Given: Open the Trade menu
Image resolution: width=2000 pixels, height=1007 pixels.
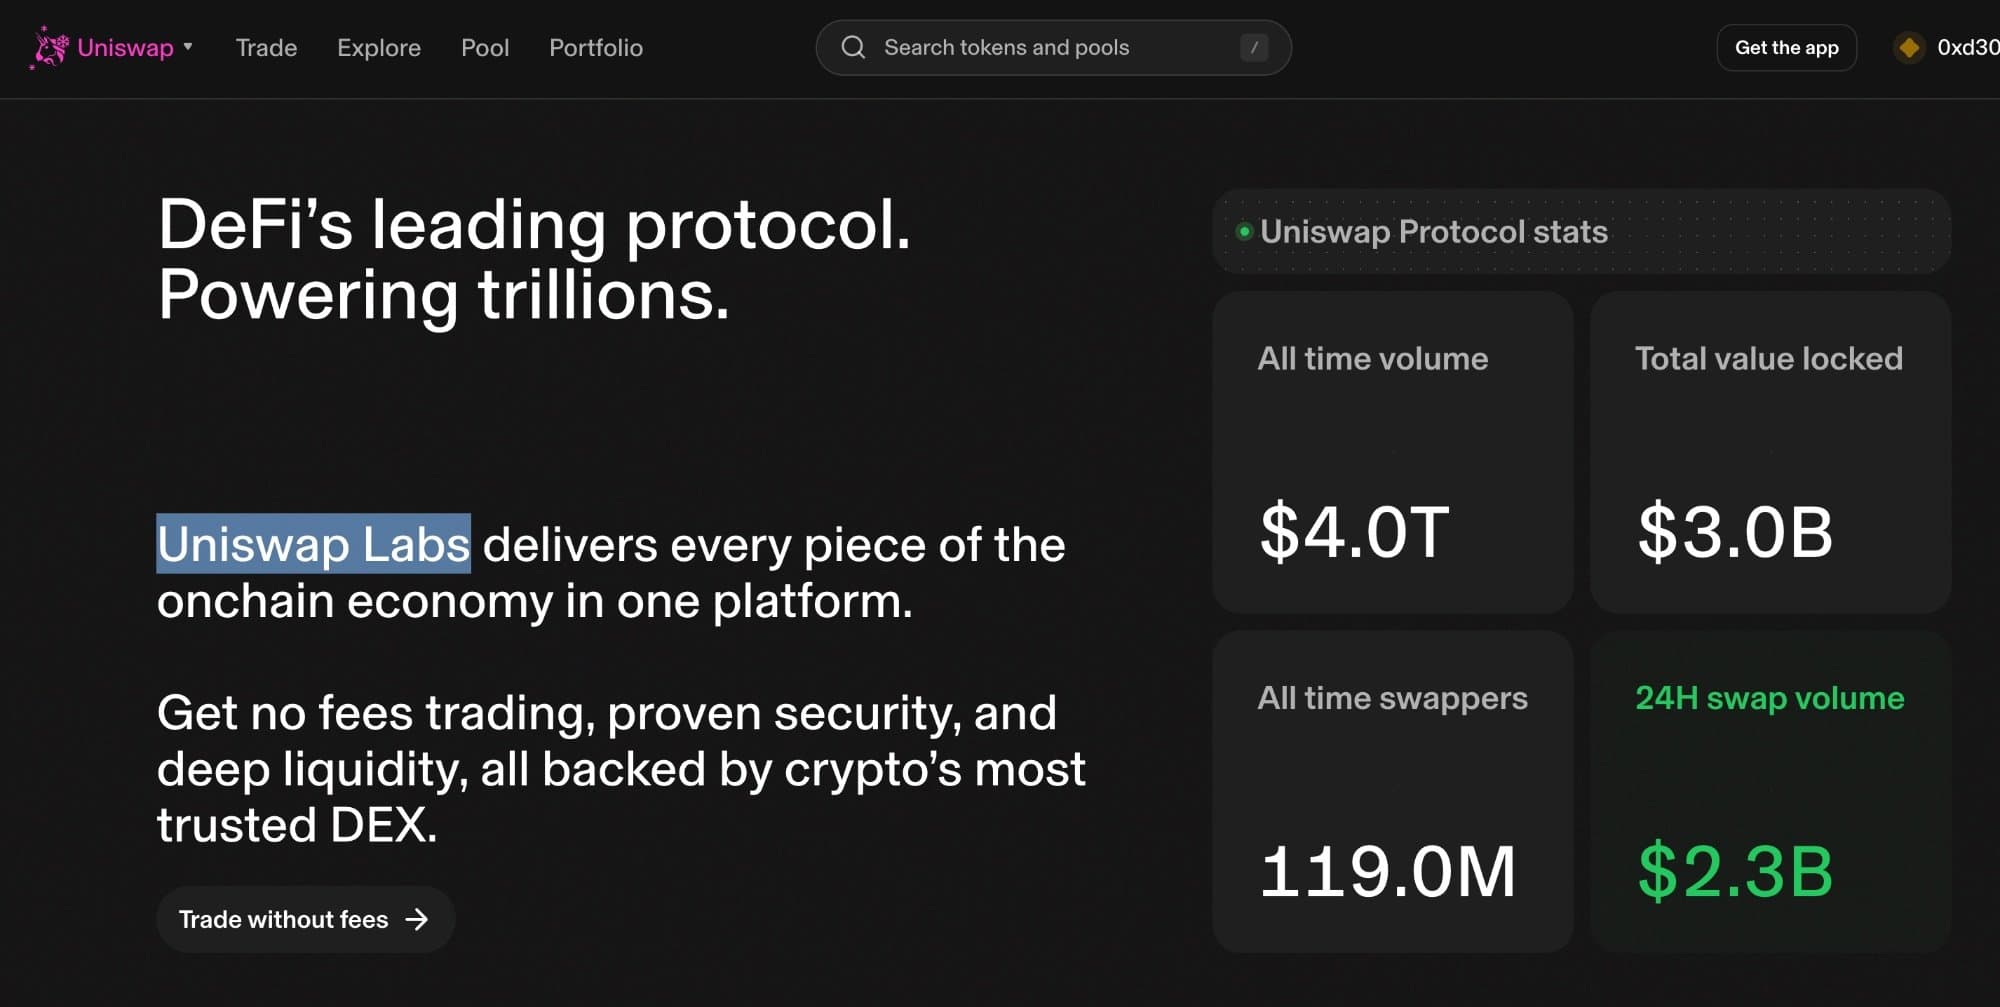Looking at the screenshot, I should tap(266, 48).
